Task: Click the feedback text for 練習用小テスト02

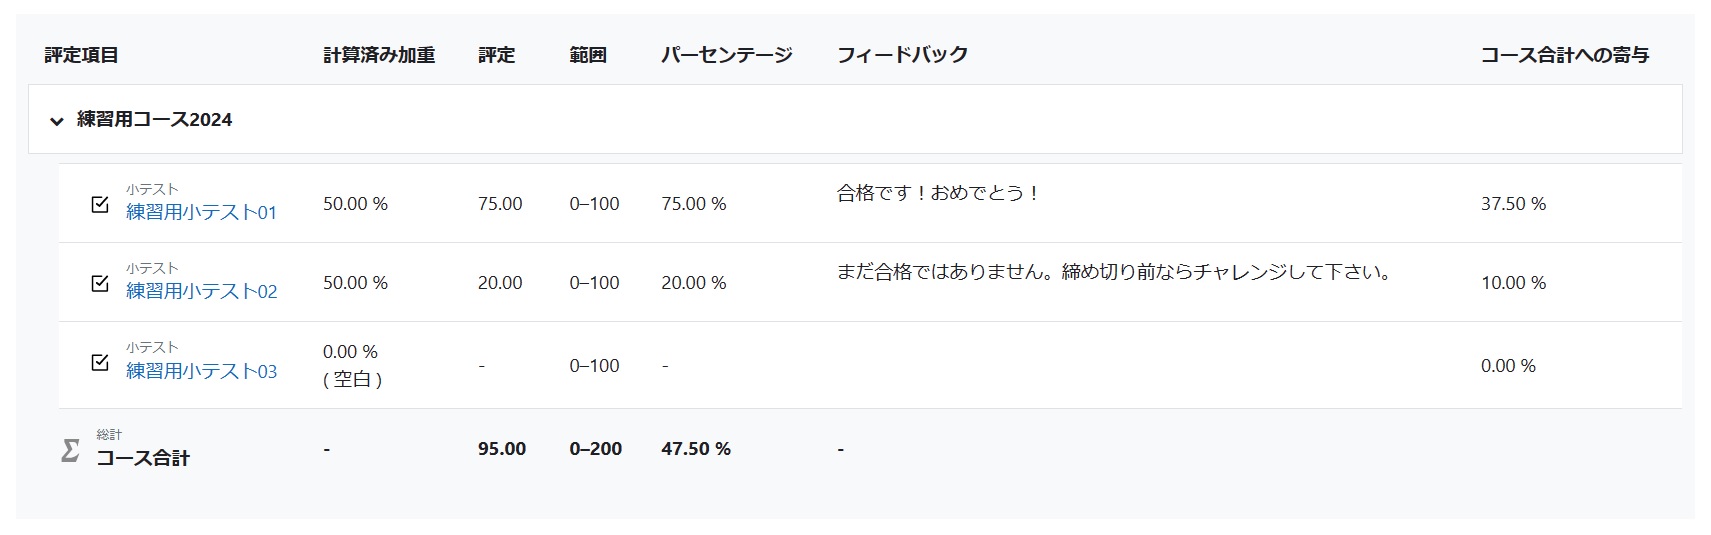Action: (1114, 272)
